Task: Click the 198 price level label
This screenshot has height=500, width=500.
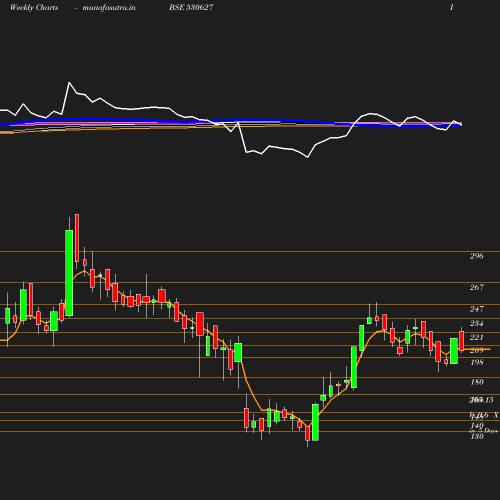Action: tap(477, 362)
